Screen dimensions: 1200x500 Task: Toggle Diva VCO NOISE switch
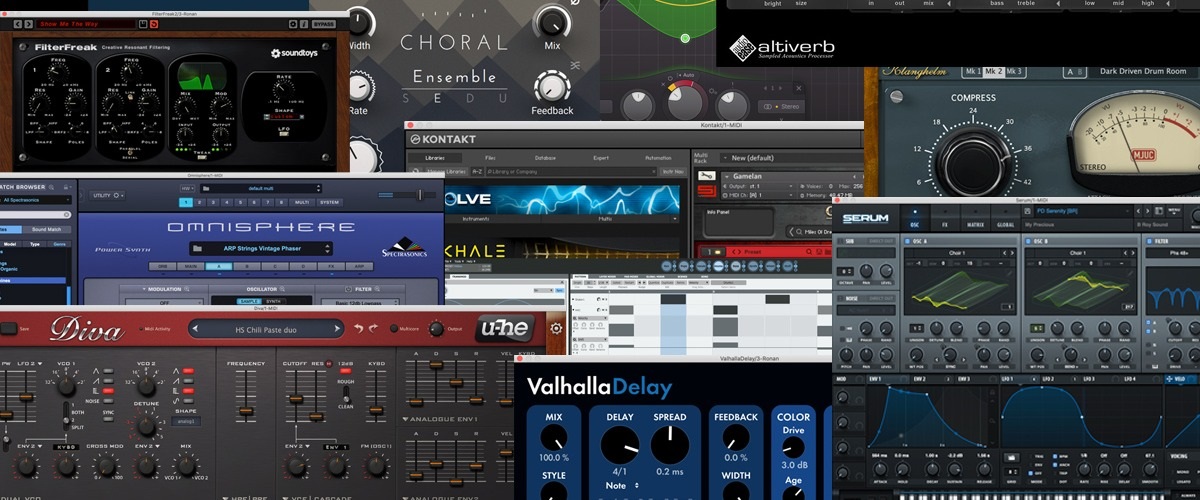click(108, 401)
